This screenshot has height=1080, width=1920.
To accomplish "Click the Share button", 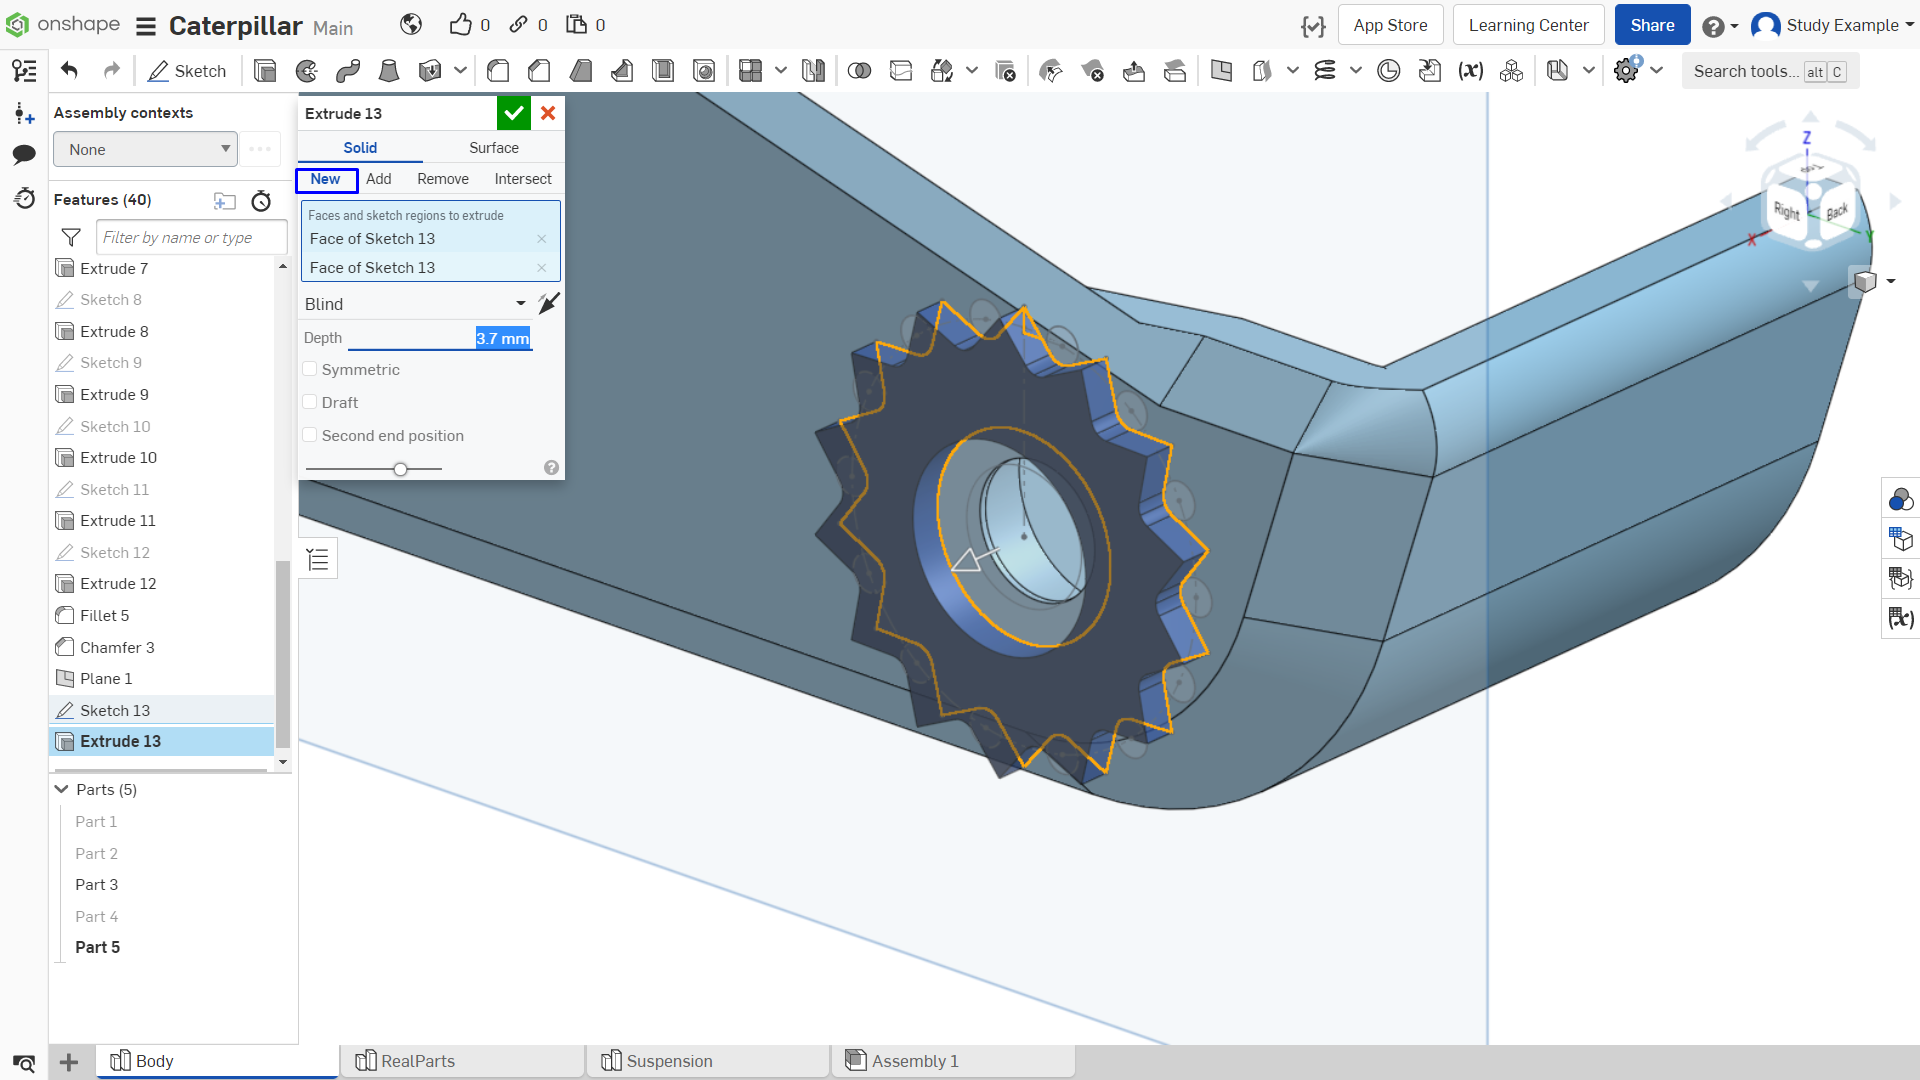I will (x=1652, y=25).
